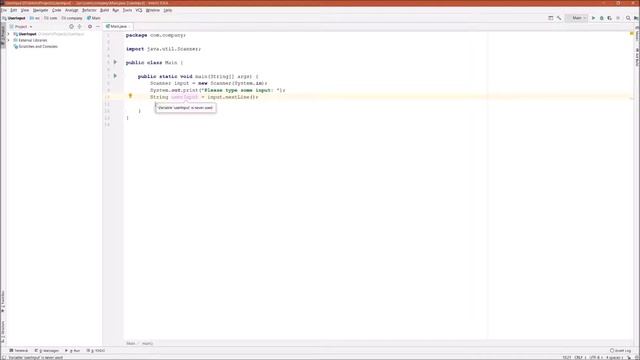640x360 pixels.
Task: Open the Favorites side tool window tab
Action: tap(3, 301)
